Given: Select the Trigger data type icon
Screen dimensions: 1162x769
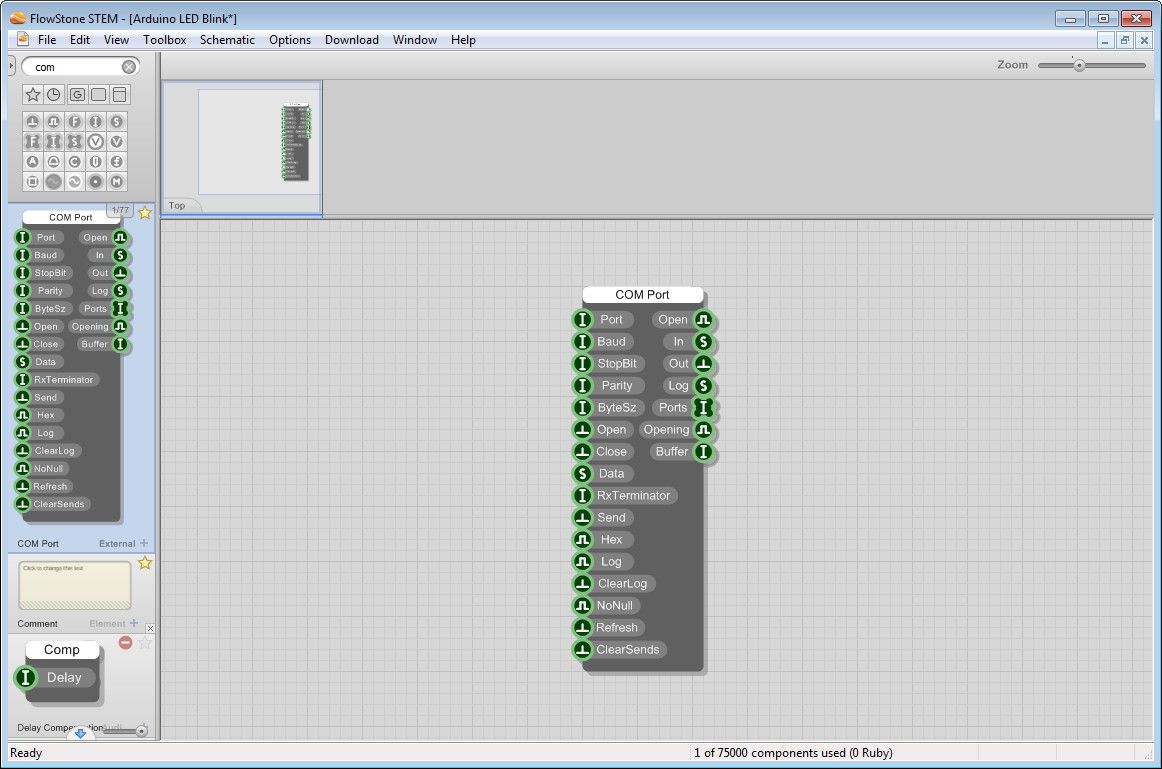Looking at the screenshot, I should 33,121.
